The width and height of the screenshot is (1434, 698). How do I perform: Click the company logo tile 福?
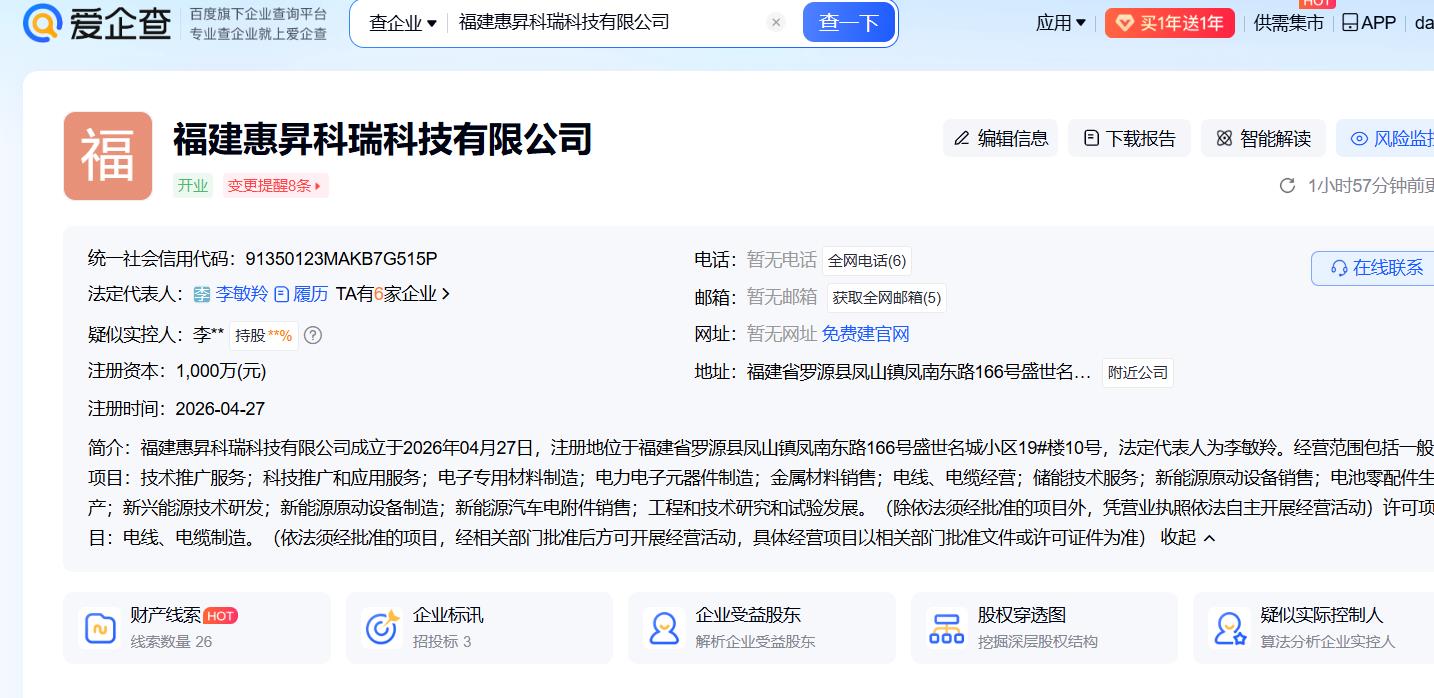pyautogui.click(x=108, y=156)
